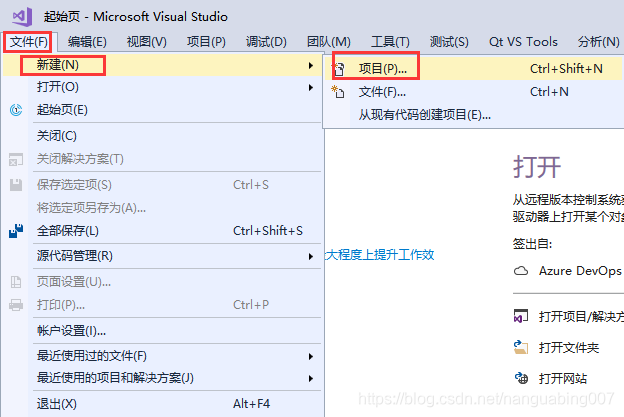624x417 pixels.
Task: Select 从现有代码创建项目(E)... in submenu
Action: pos(474,115)
